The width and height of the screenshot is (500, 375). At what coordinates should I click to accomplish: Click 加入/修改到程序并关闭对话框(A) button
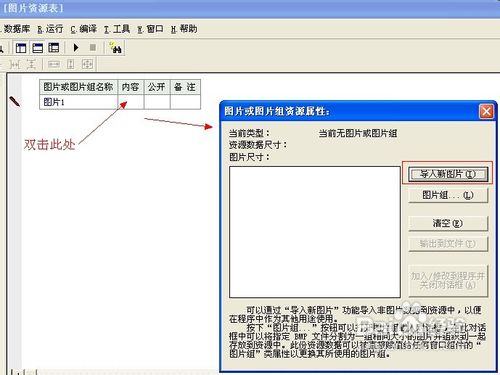[x=448, y=281]
